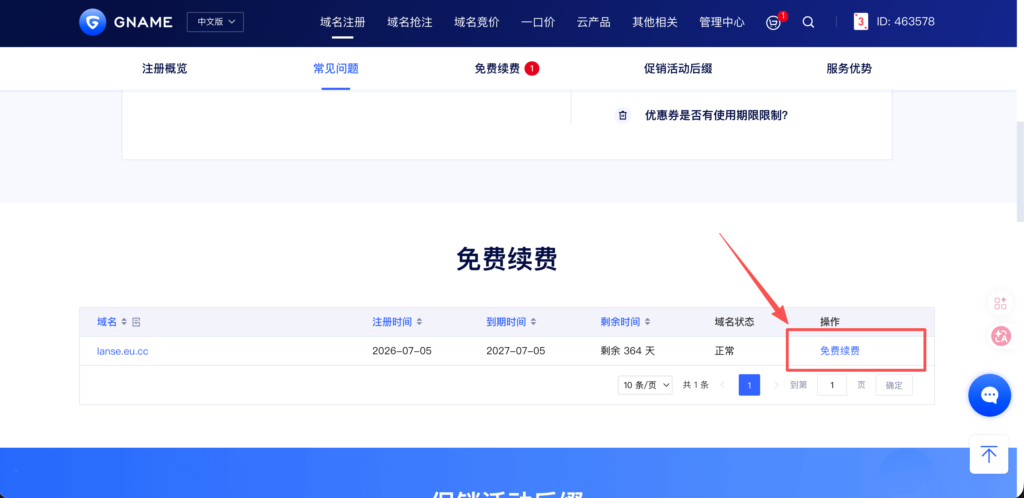Switch to the 免费续费 tab

[x=497, y=69]
